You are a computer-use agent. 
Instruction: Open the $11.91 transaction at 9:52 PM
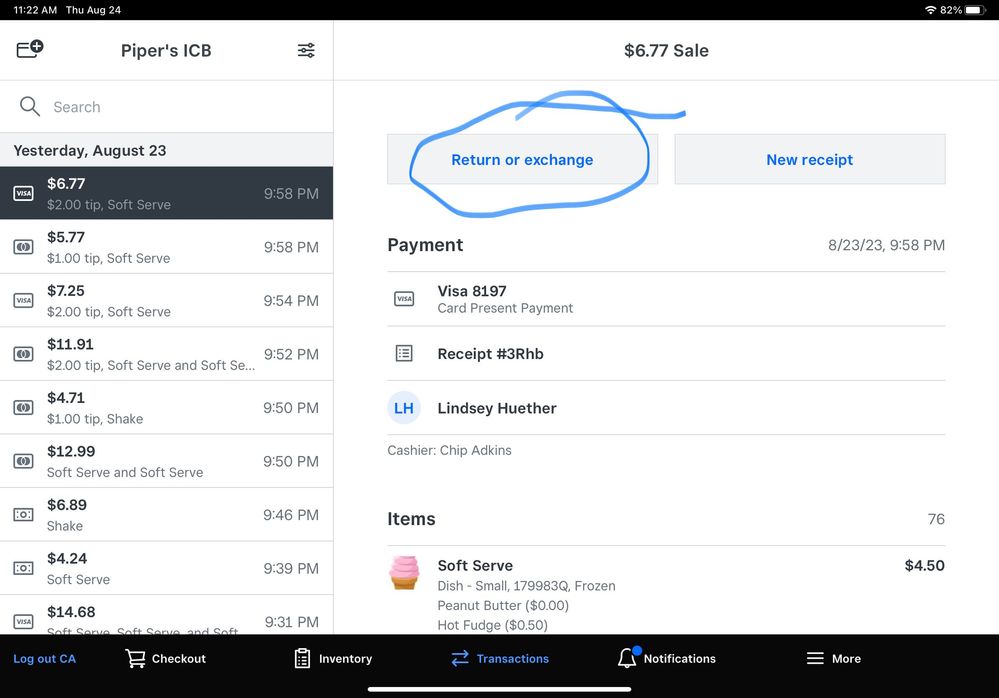pyautogui.click(x=166, y=354)
